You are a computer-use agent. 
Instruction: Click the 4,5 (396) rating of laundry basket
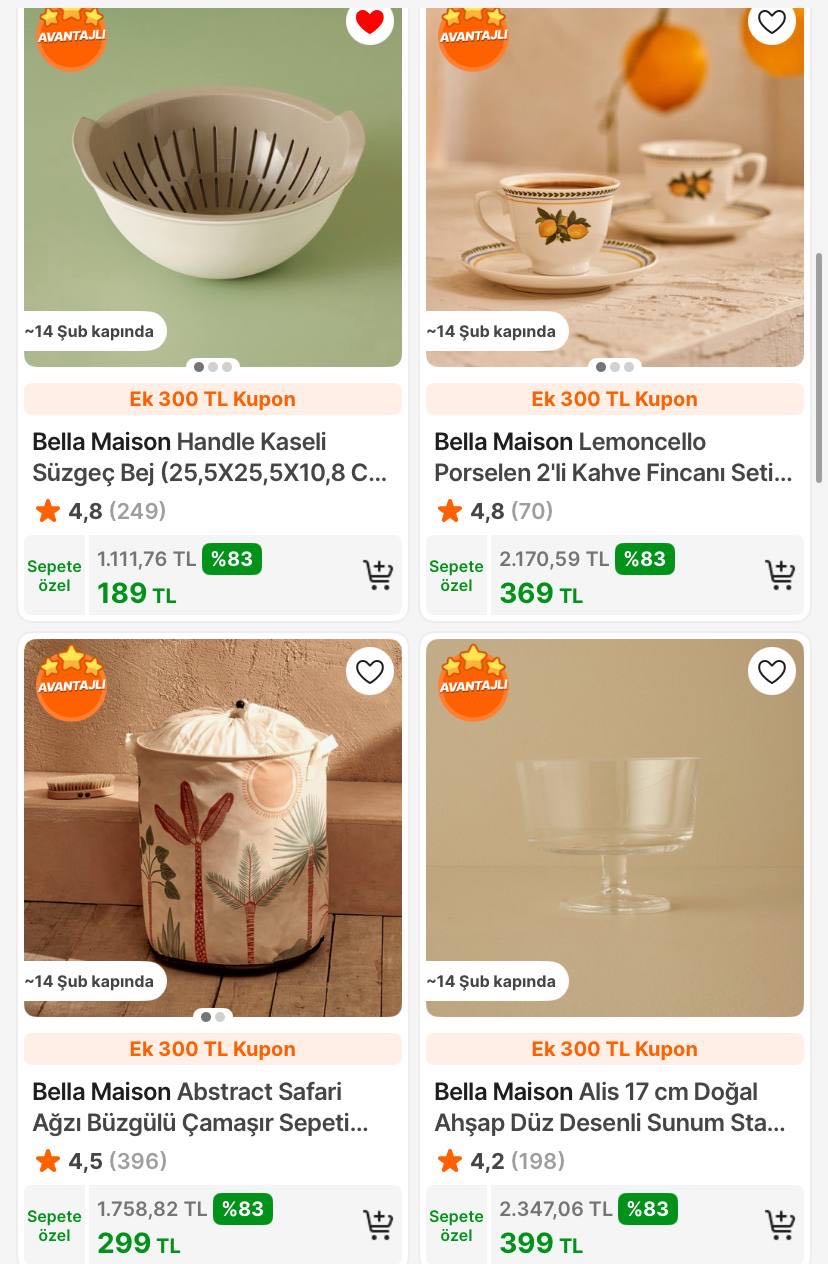coord(99,1161)
